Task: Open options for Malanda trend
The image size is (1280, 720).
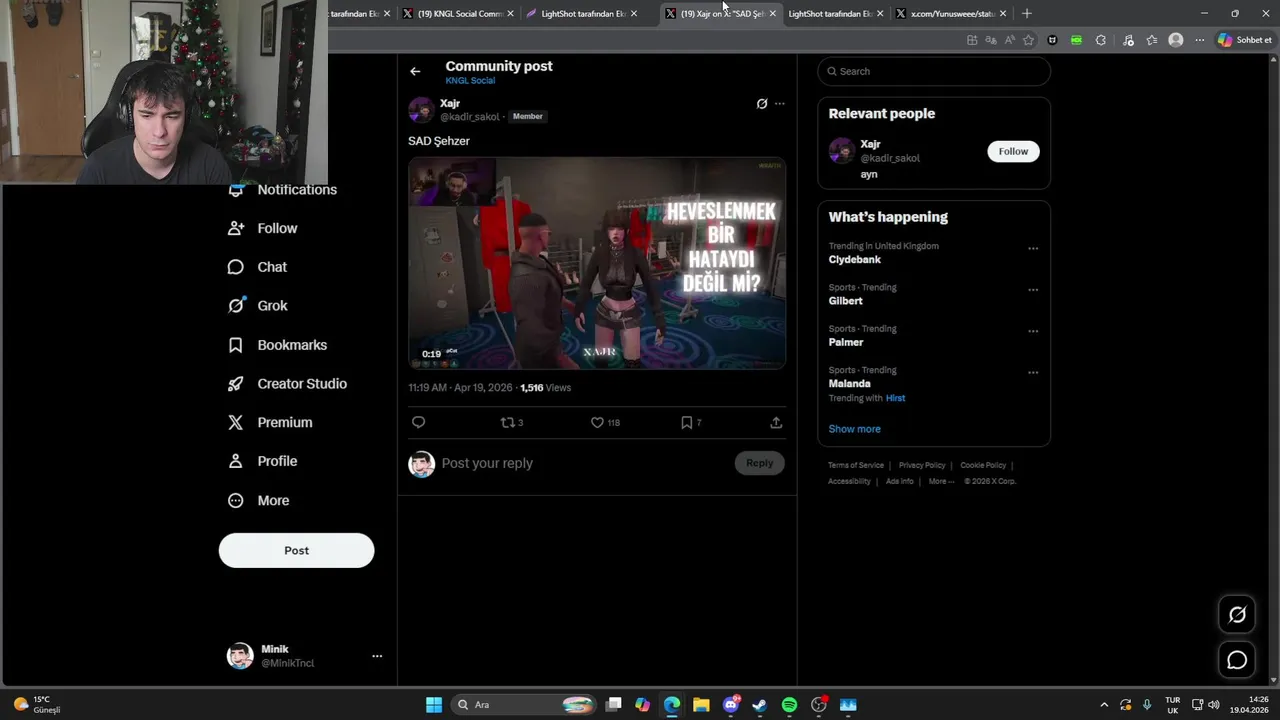Action: [1033, 372]
